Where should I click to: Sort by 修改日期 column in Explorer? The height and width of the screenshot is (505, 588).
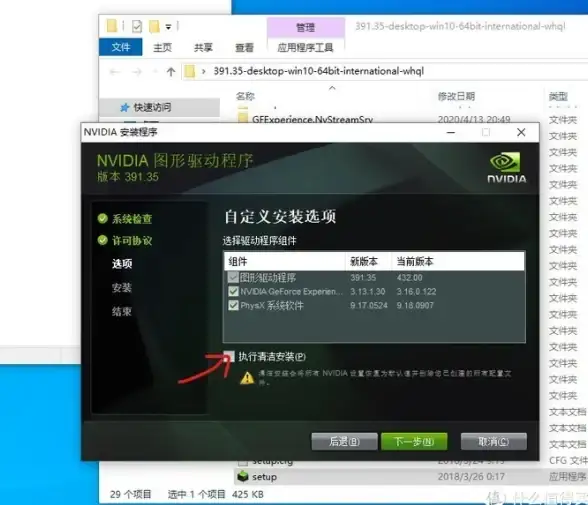coord(456,96)
